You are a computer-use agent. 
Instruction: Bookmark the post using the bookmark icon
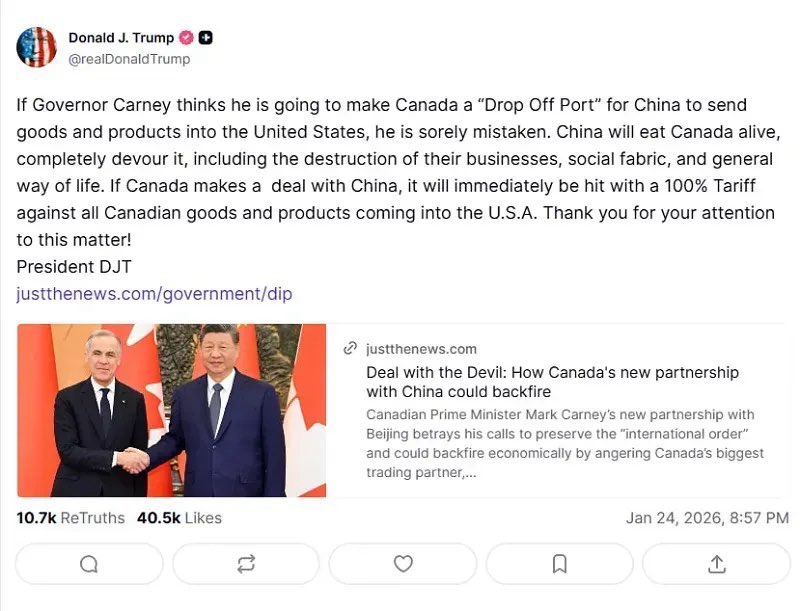(x=559, y=564)
